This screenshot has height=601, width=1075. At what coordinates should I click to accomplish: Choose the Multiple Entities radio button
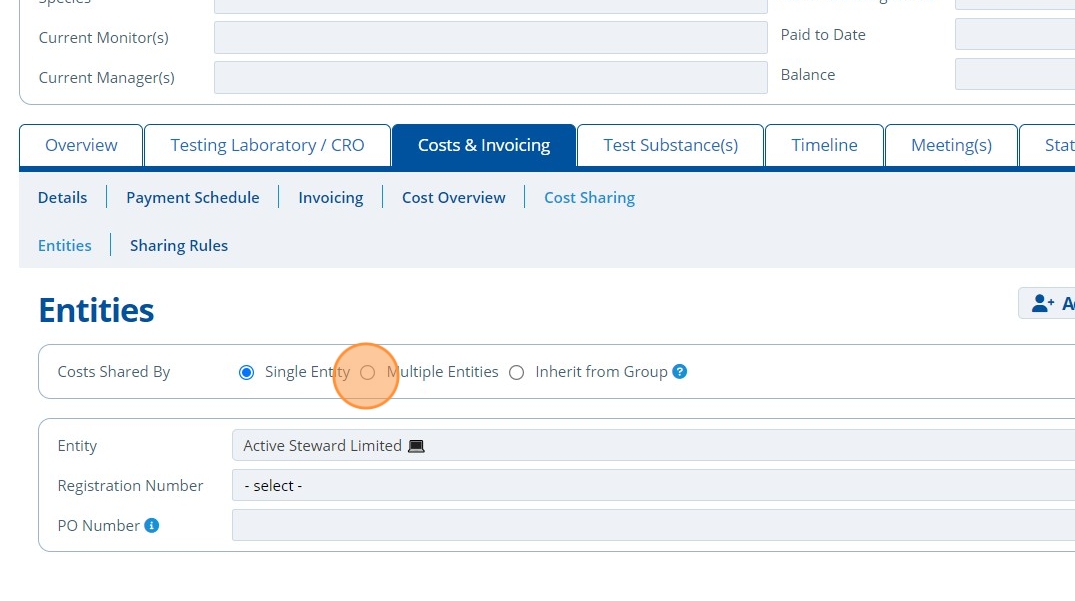[367, 372]
